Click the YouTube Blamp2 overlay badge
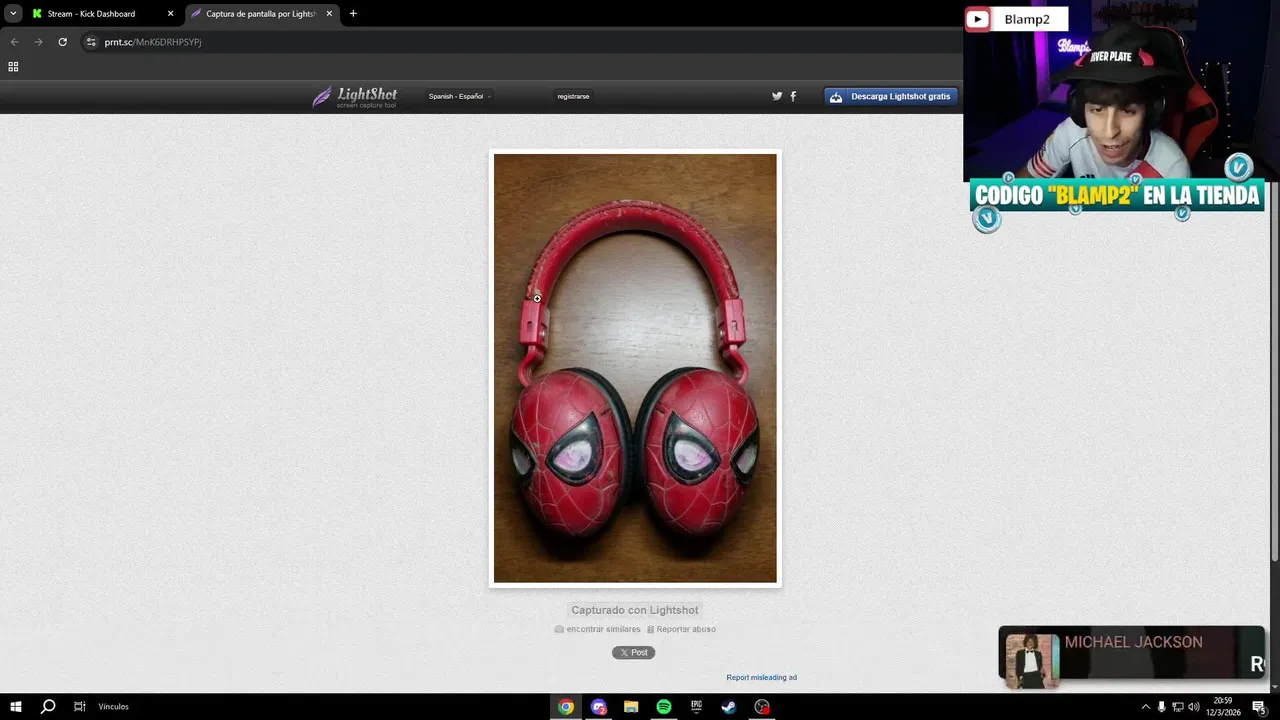Viewport: 1280px width, 720px height. click(x=1016, y=19)
